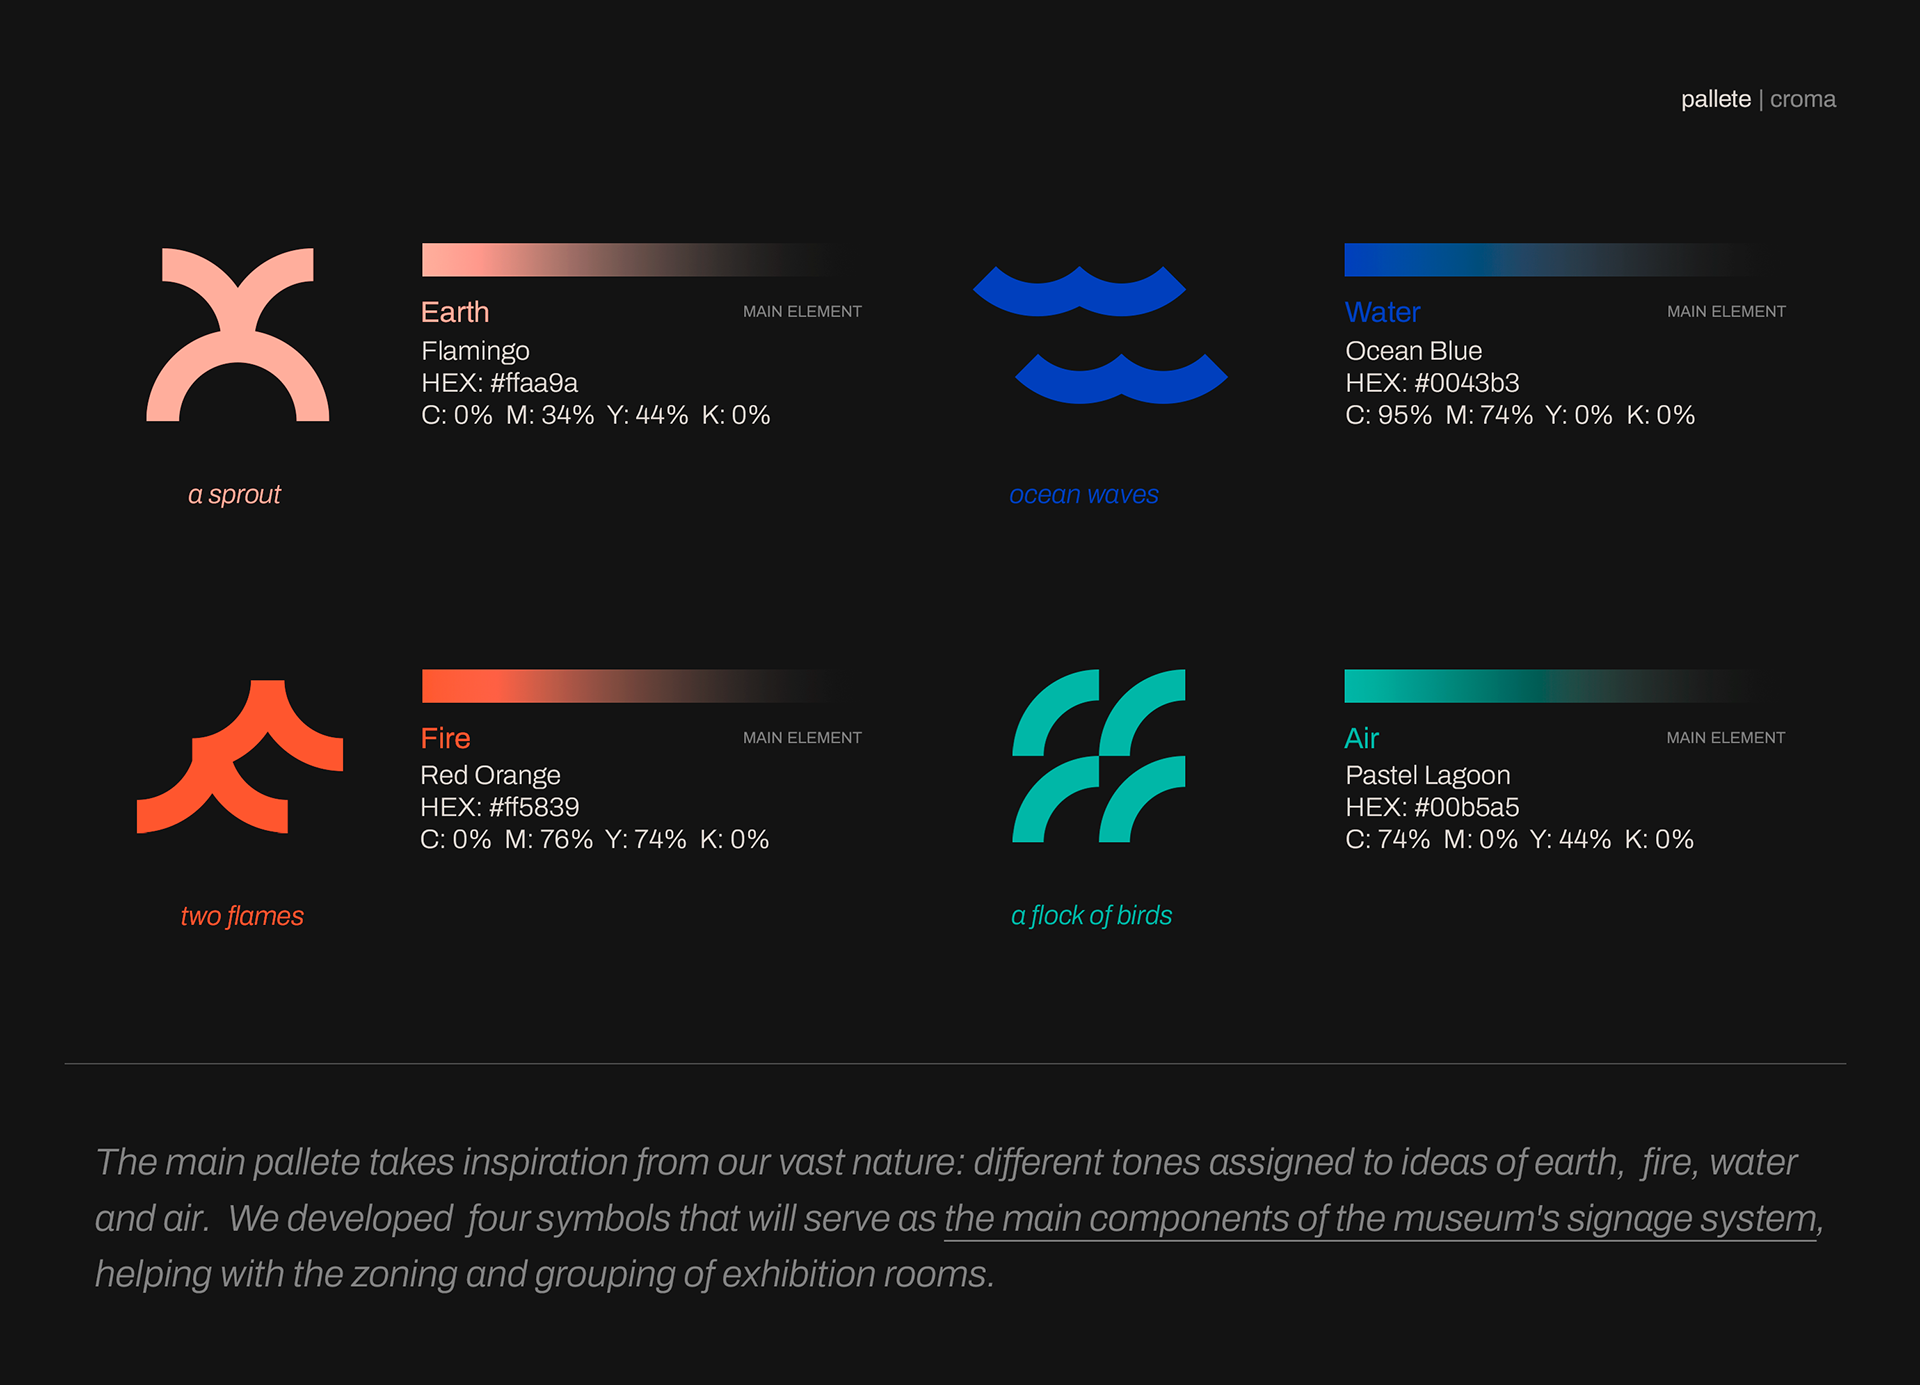Select the Ocean Blue gradient bar

[x=1552, y=259]
